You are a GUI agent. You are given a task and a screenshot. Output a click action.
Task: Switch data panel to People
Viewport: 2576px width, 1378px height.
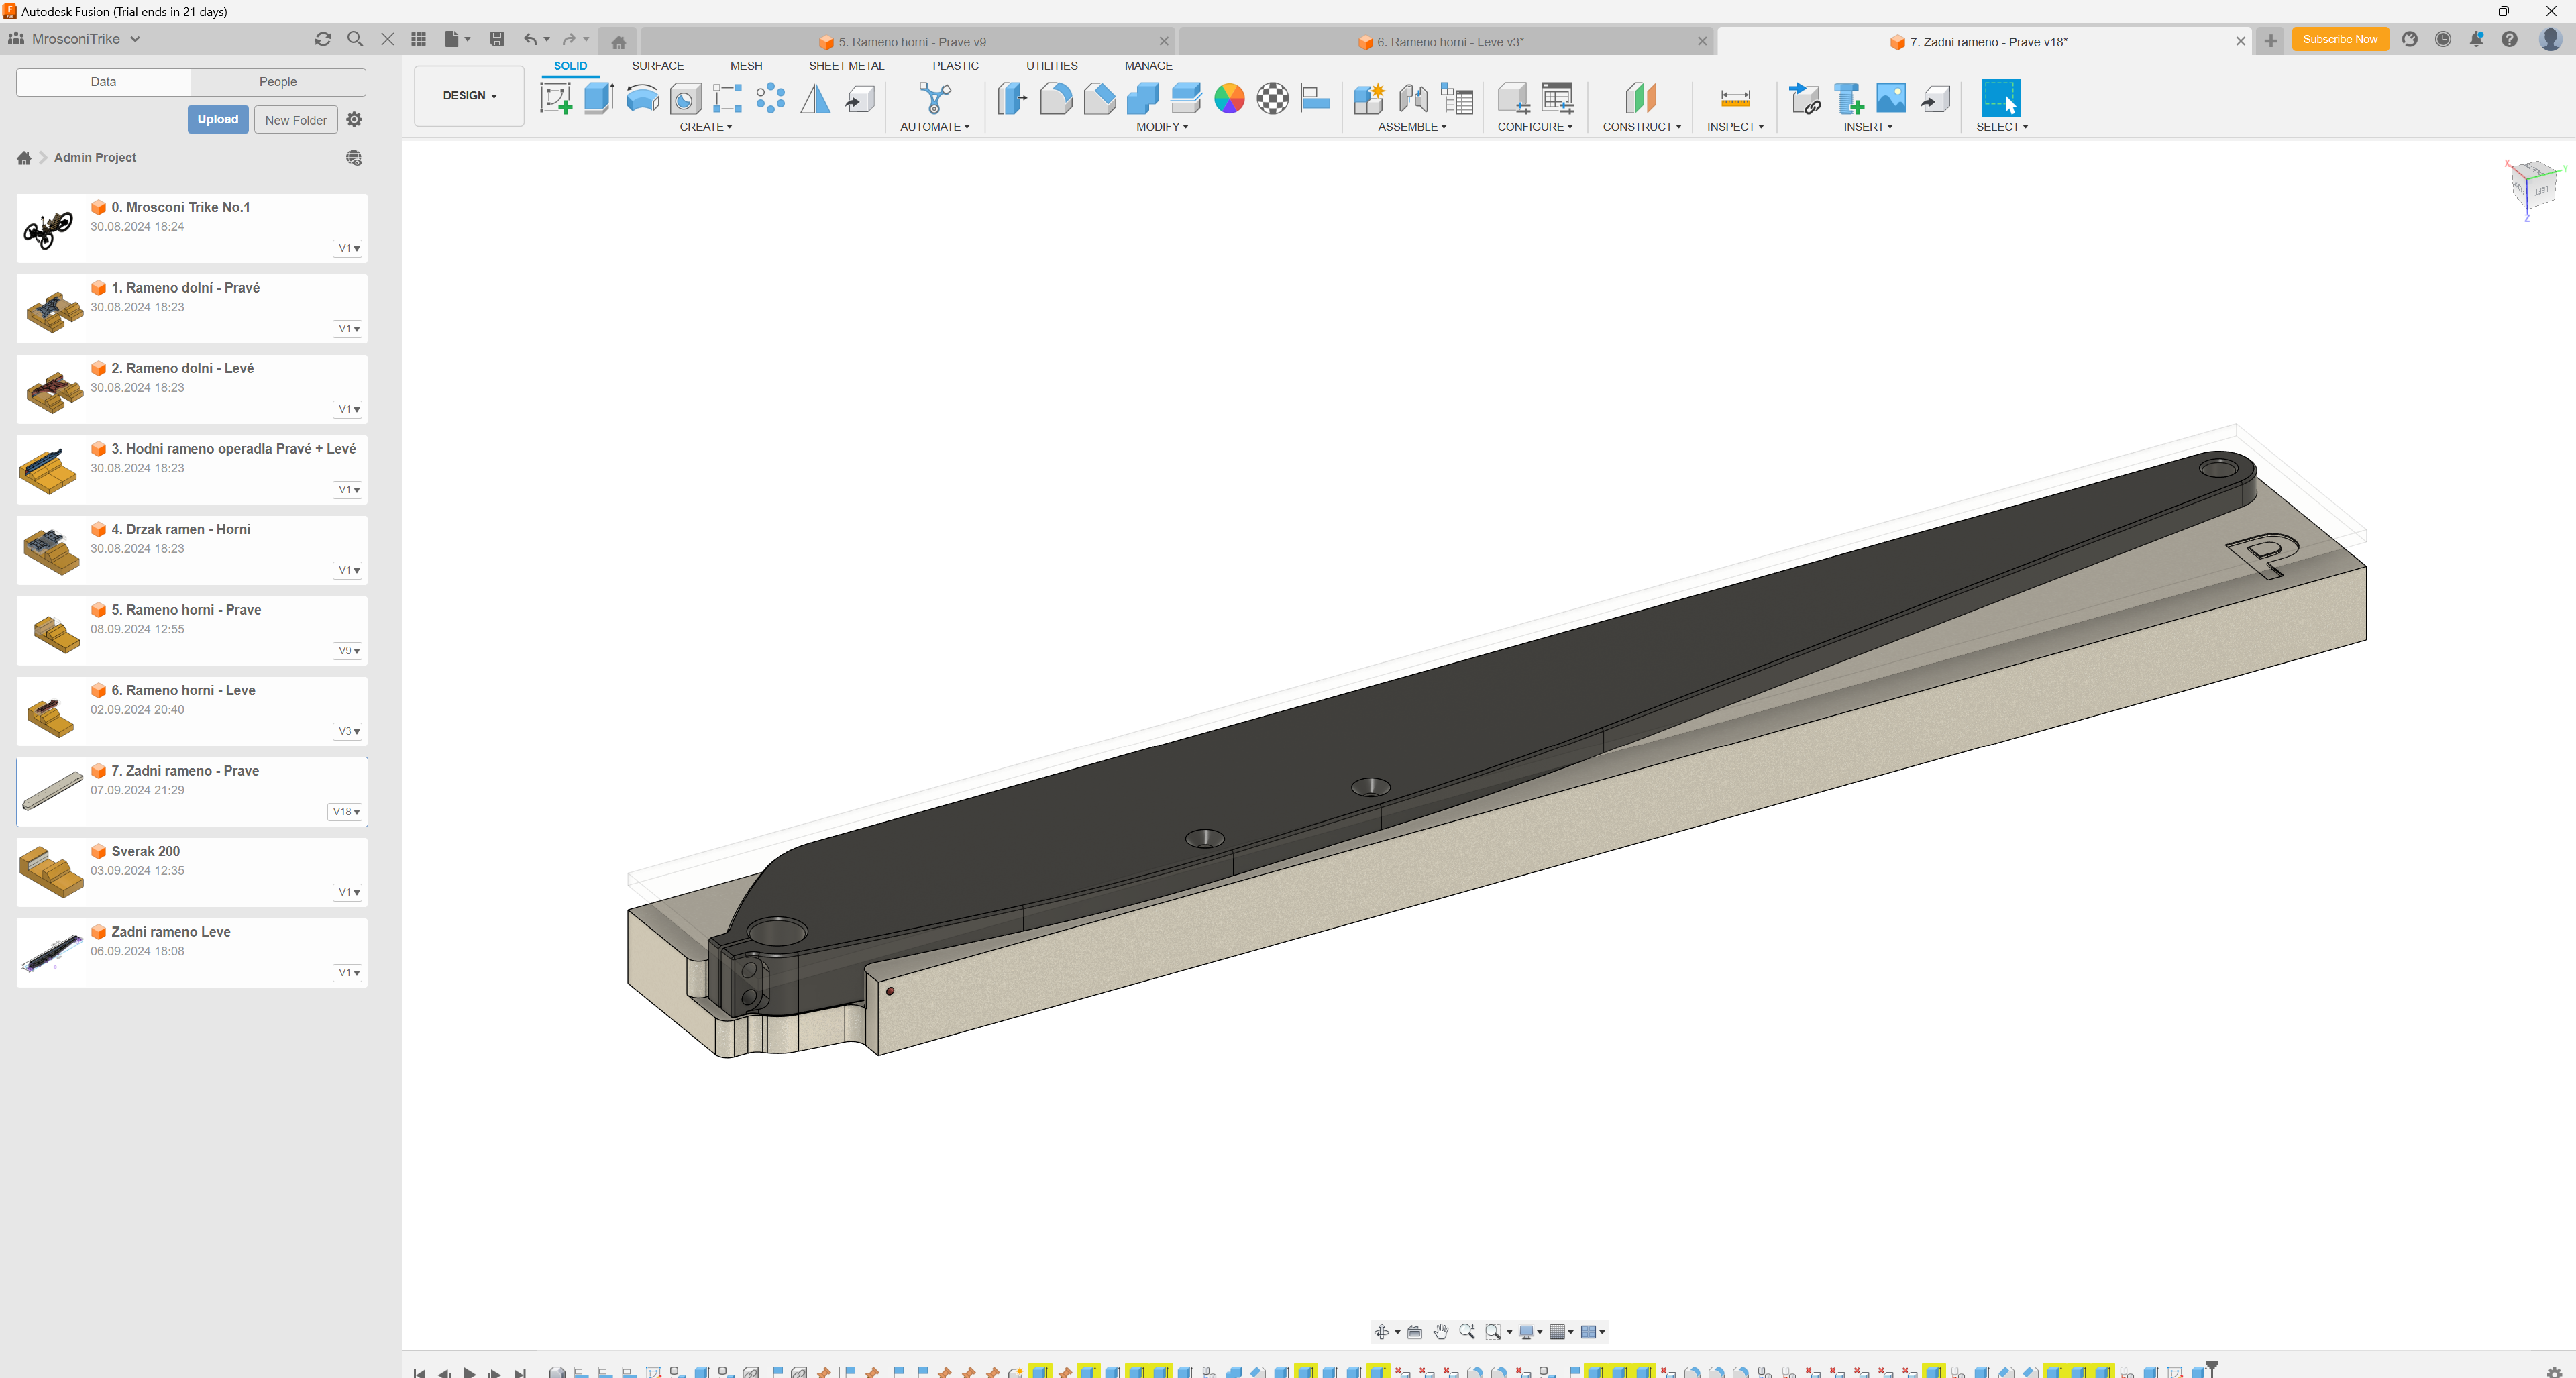(278, 82)
